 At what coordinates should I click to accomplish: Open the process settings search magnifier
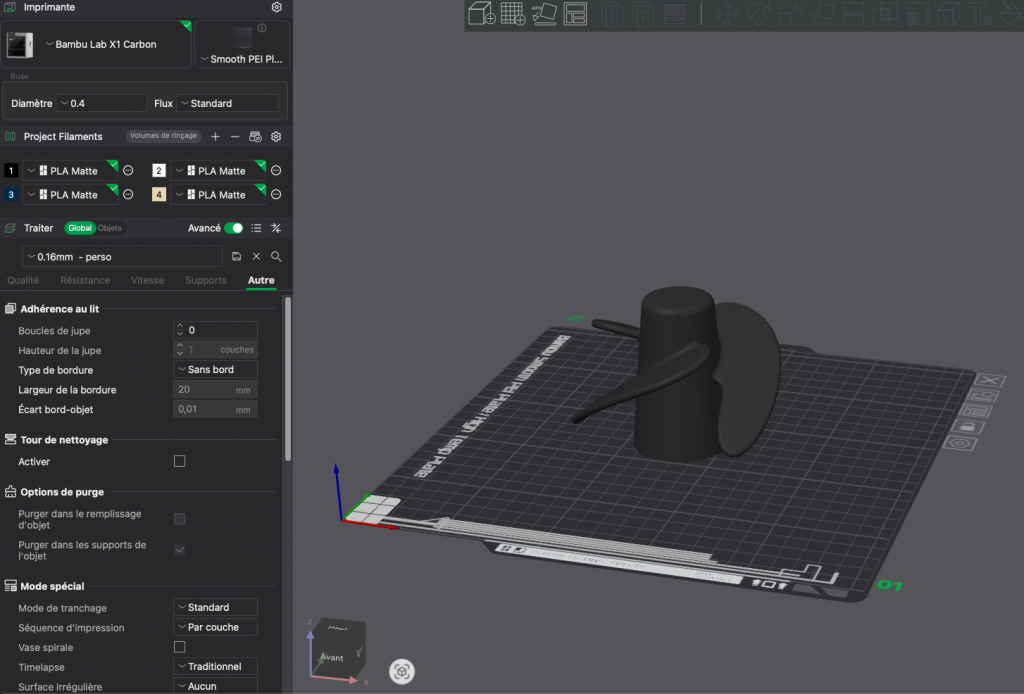[x=276, y=257]
